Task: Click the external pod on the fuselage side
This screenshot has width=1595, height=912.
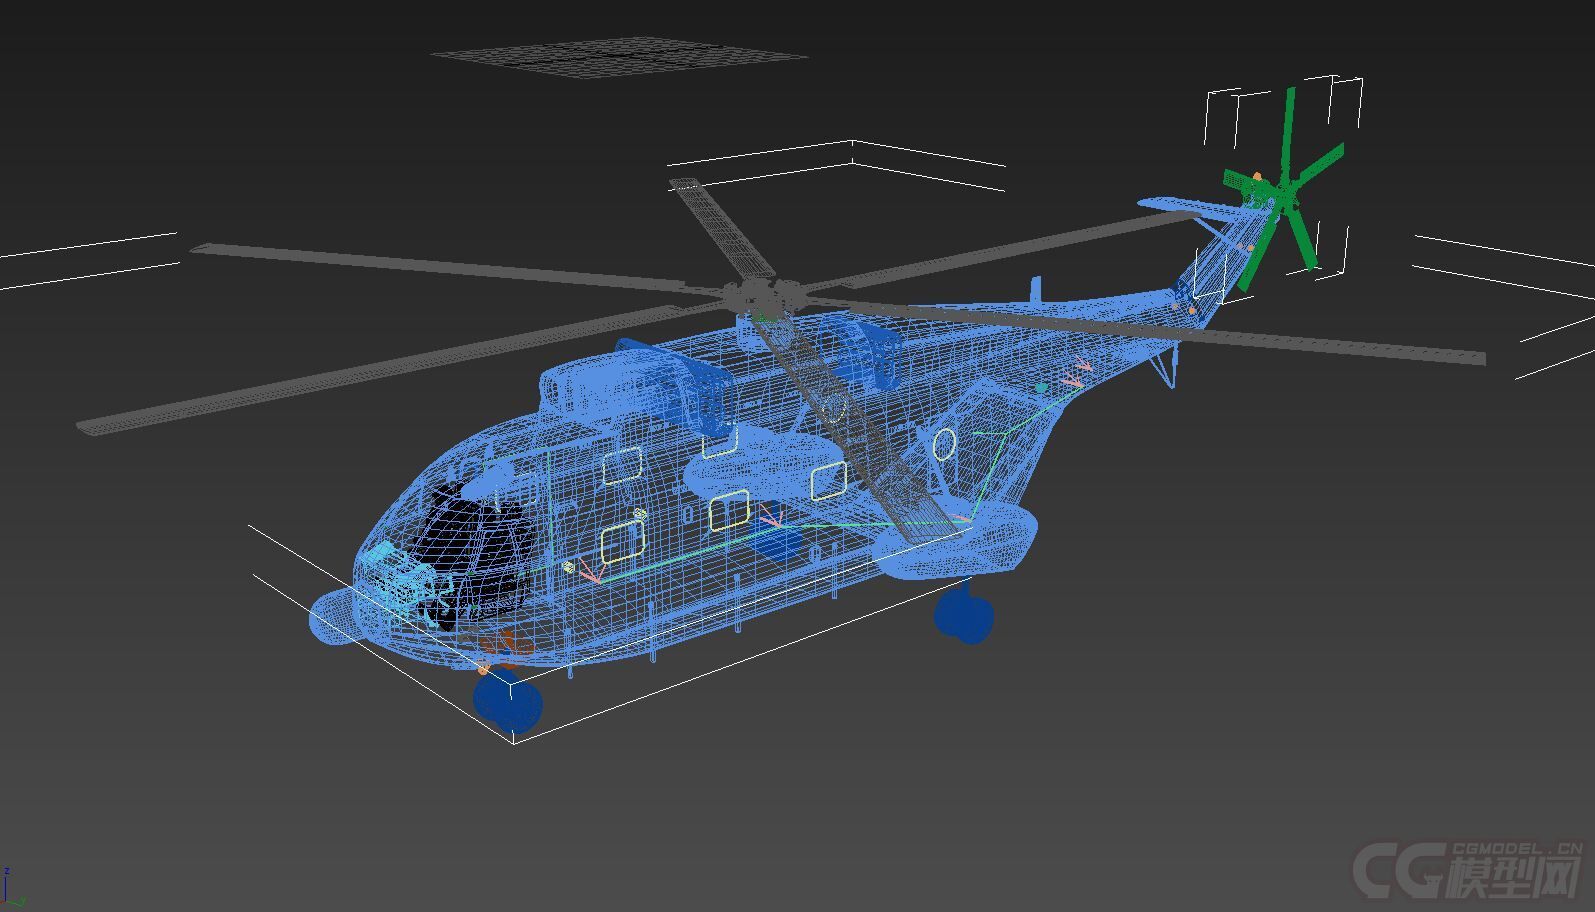Action: pyautogui.click(x=740, y=462)
